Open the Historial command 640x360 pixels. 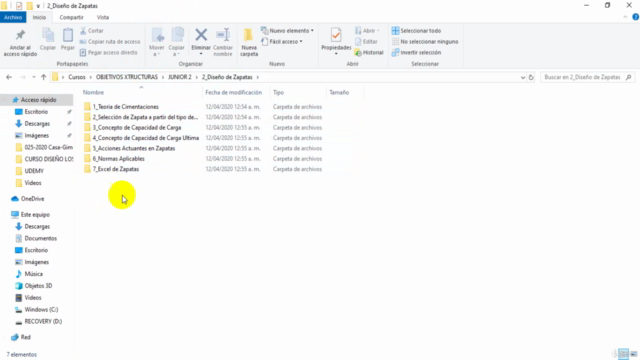(x=369, y=53)
